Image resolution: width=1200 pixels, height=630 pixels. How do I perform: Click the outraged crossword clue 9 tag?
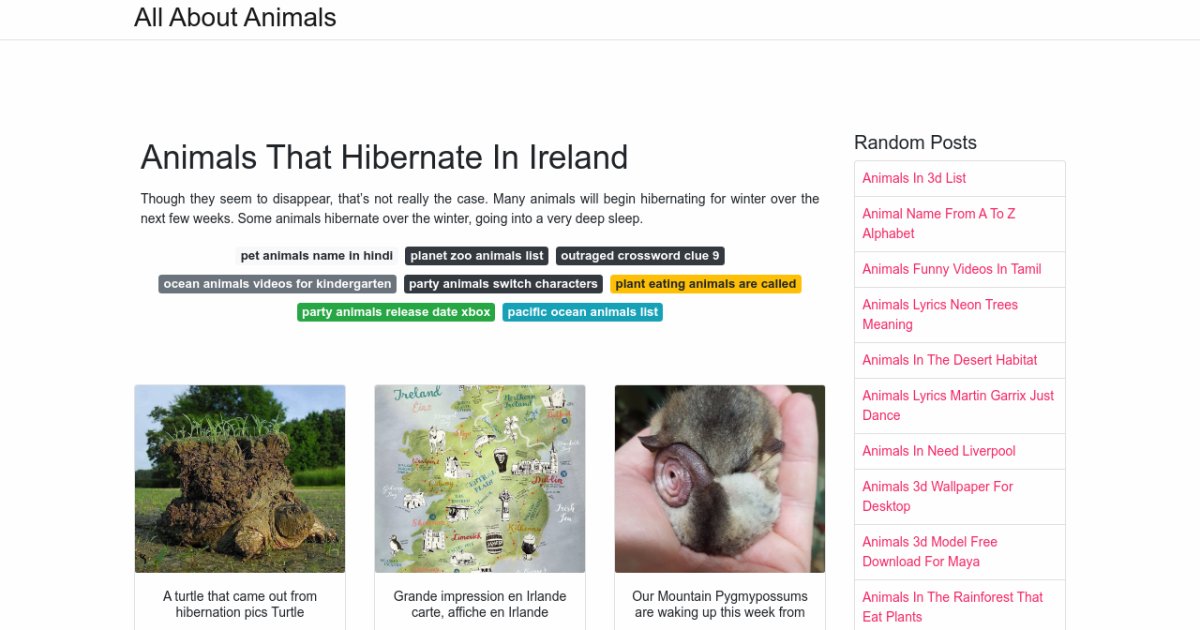[640, 256]
